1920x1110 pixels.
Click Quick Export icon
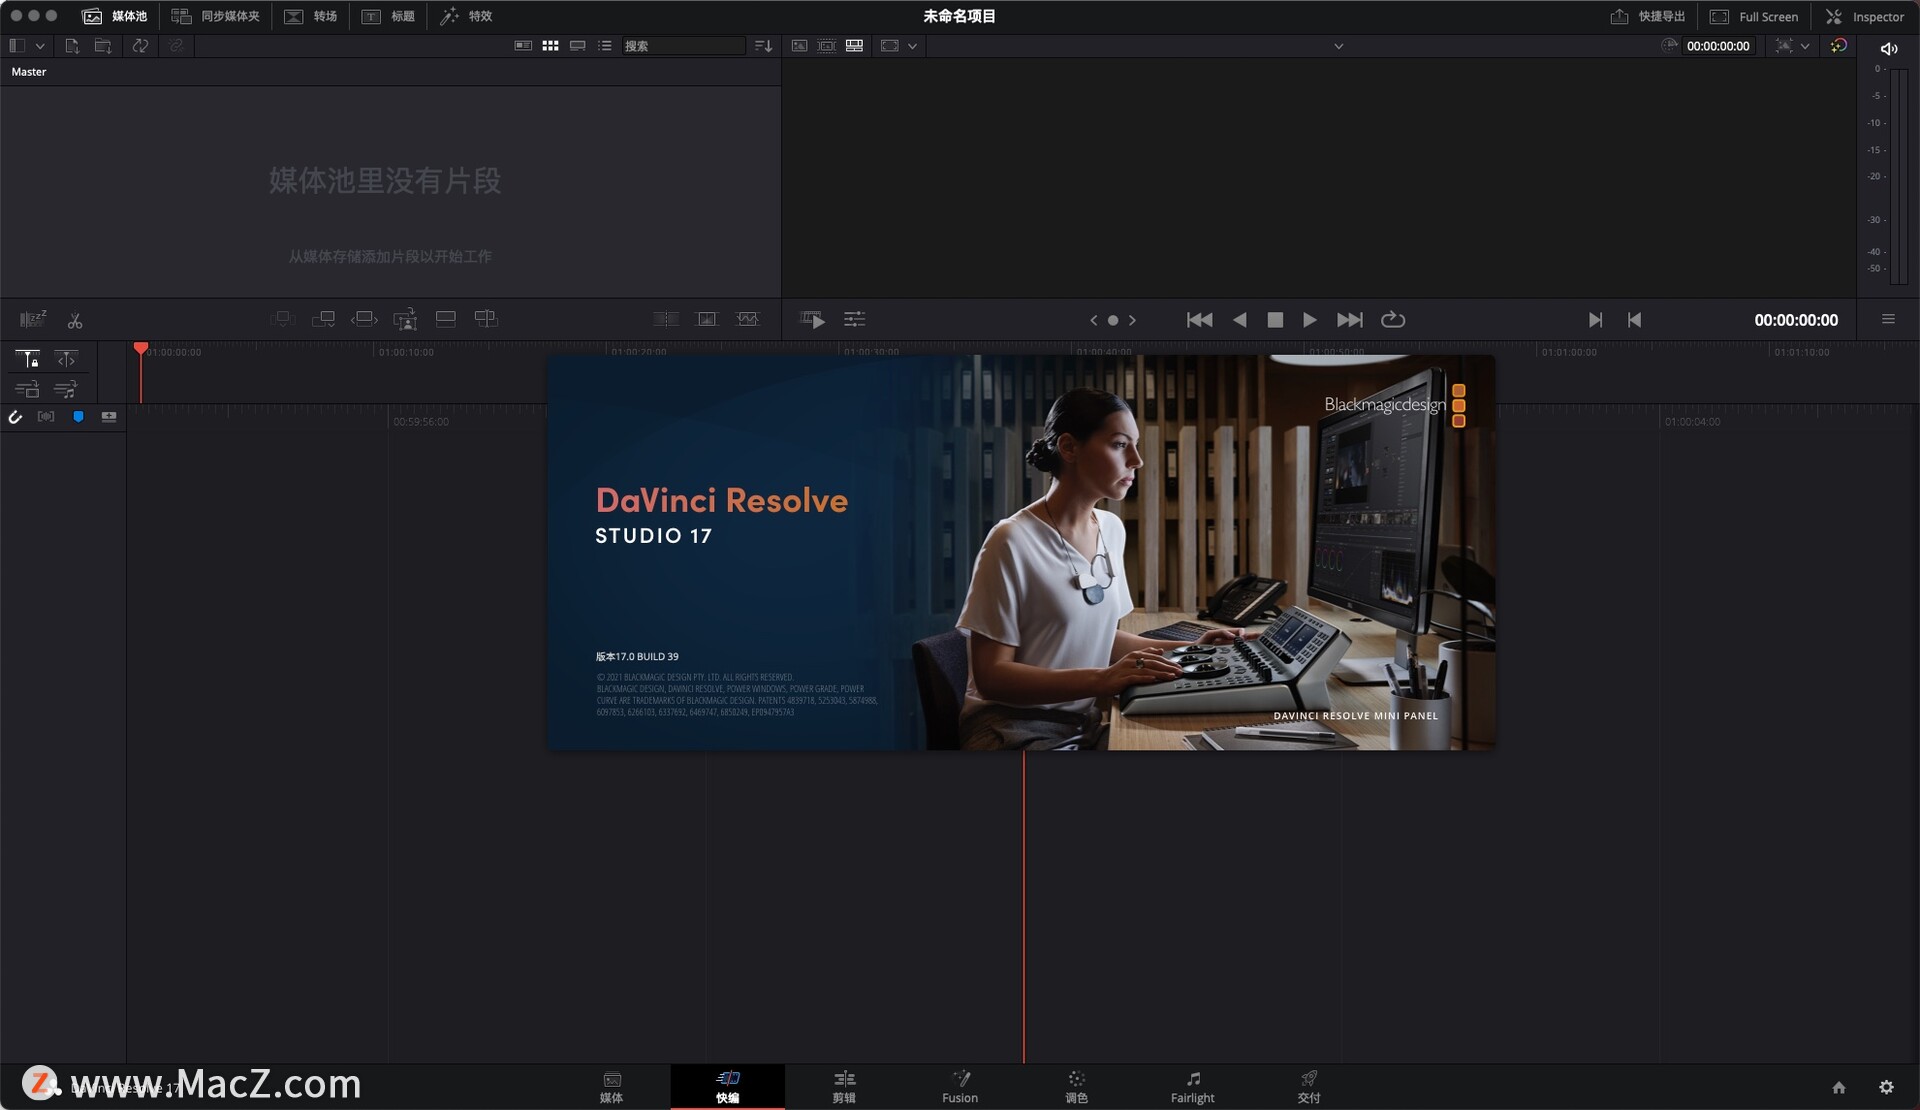point(1647,17)
